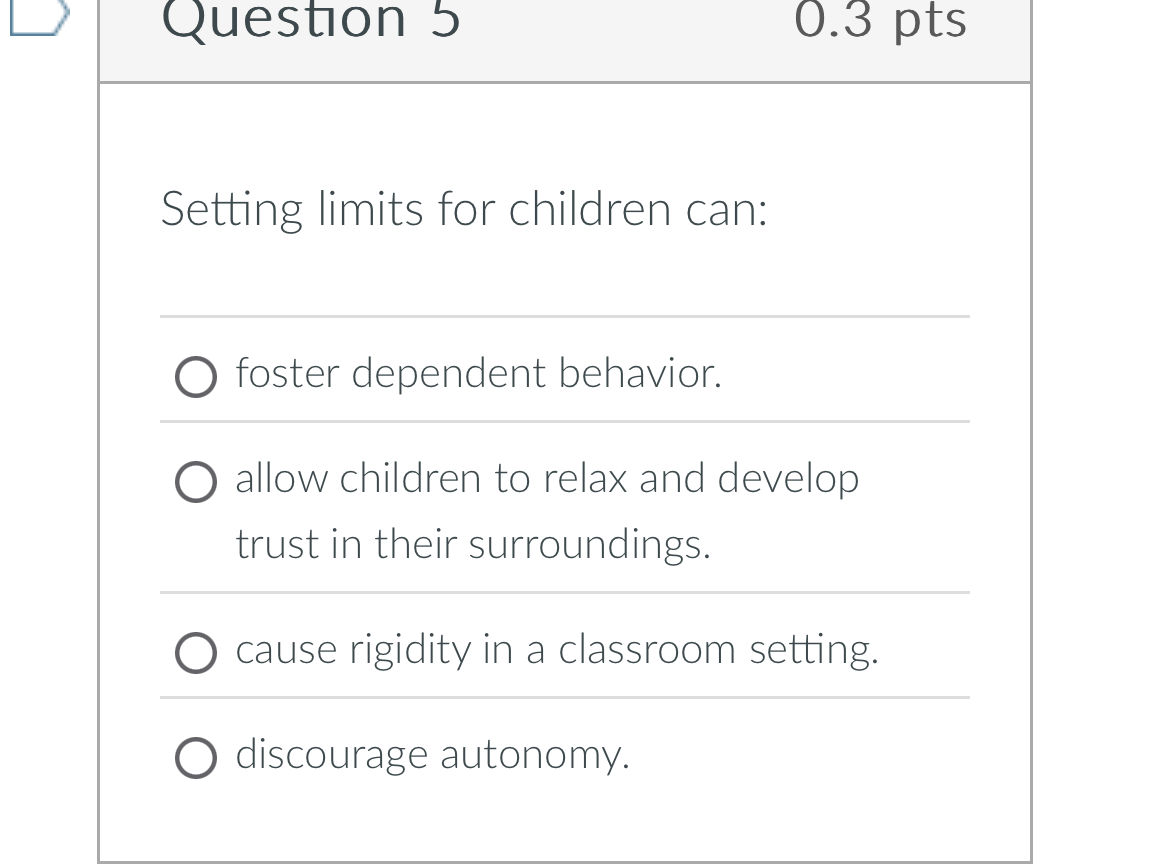Screen dimensions: 1155x866
Task: Click the last answer option's circle
Action: (x=197, y=760)
